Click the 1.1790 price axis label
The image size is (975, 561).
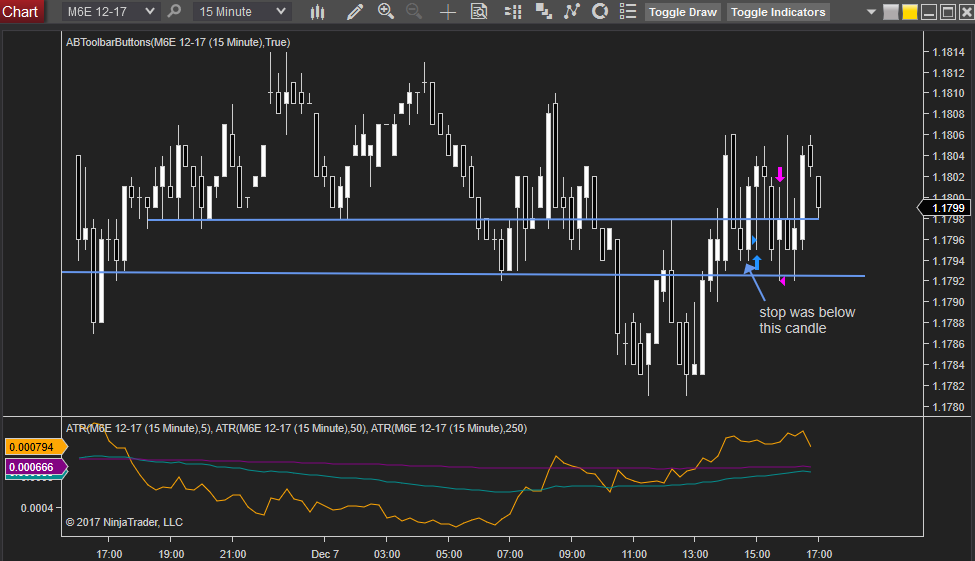coord(948,302)
